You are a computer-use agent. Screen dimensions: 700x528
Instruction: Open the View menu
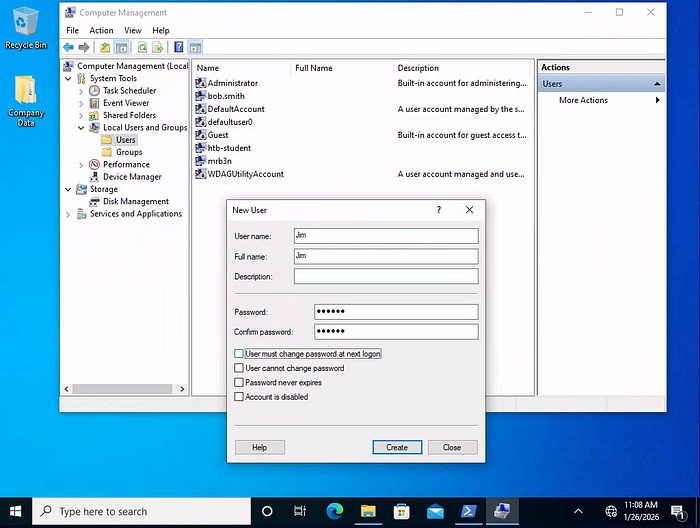click(133, 30)
